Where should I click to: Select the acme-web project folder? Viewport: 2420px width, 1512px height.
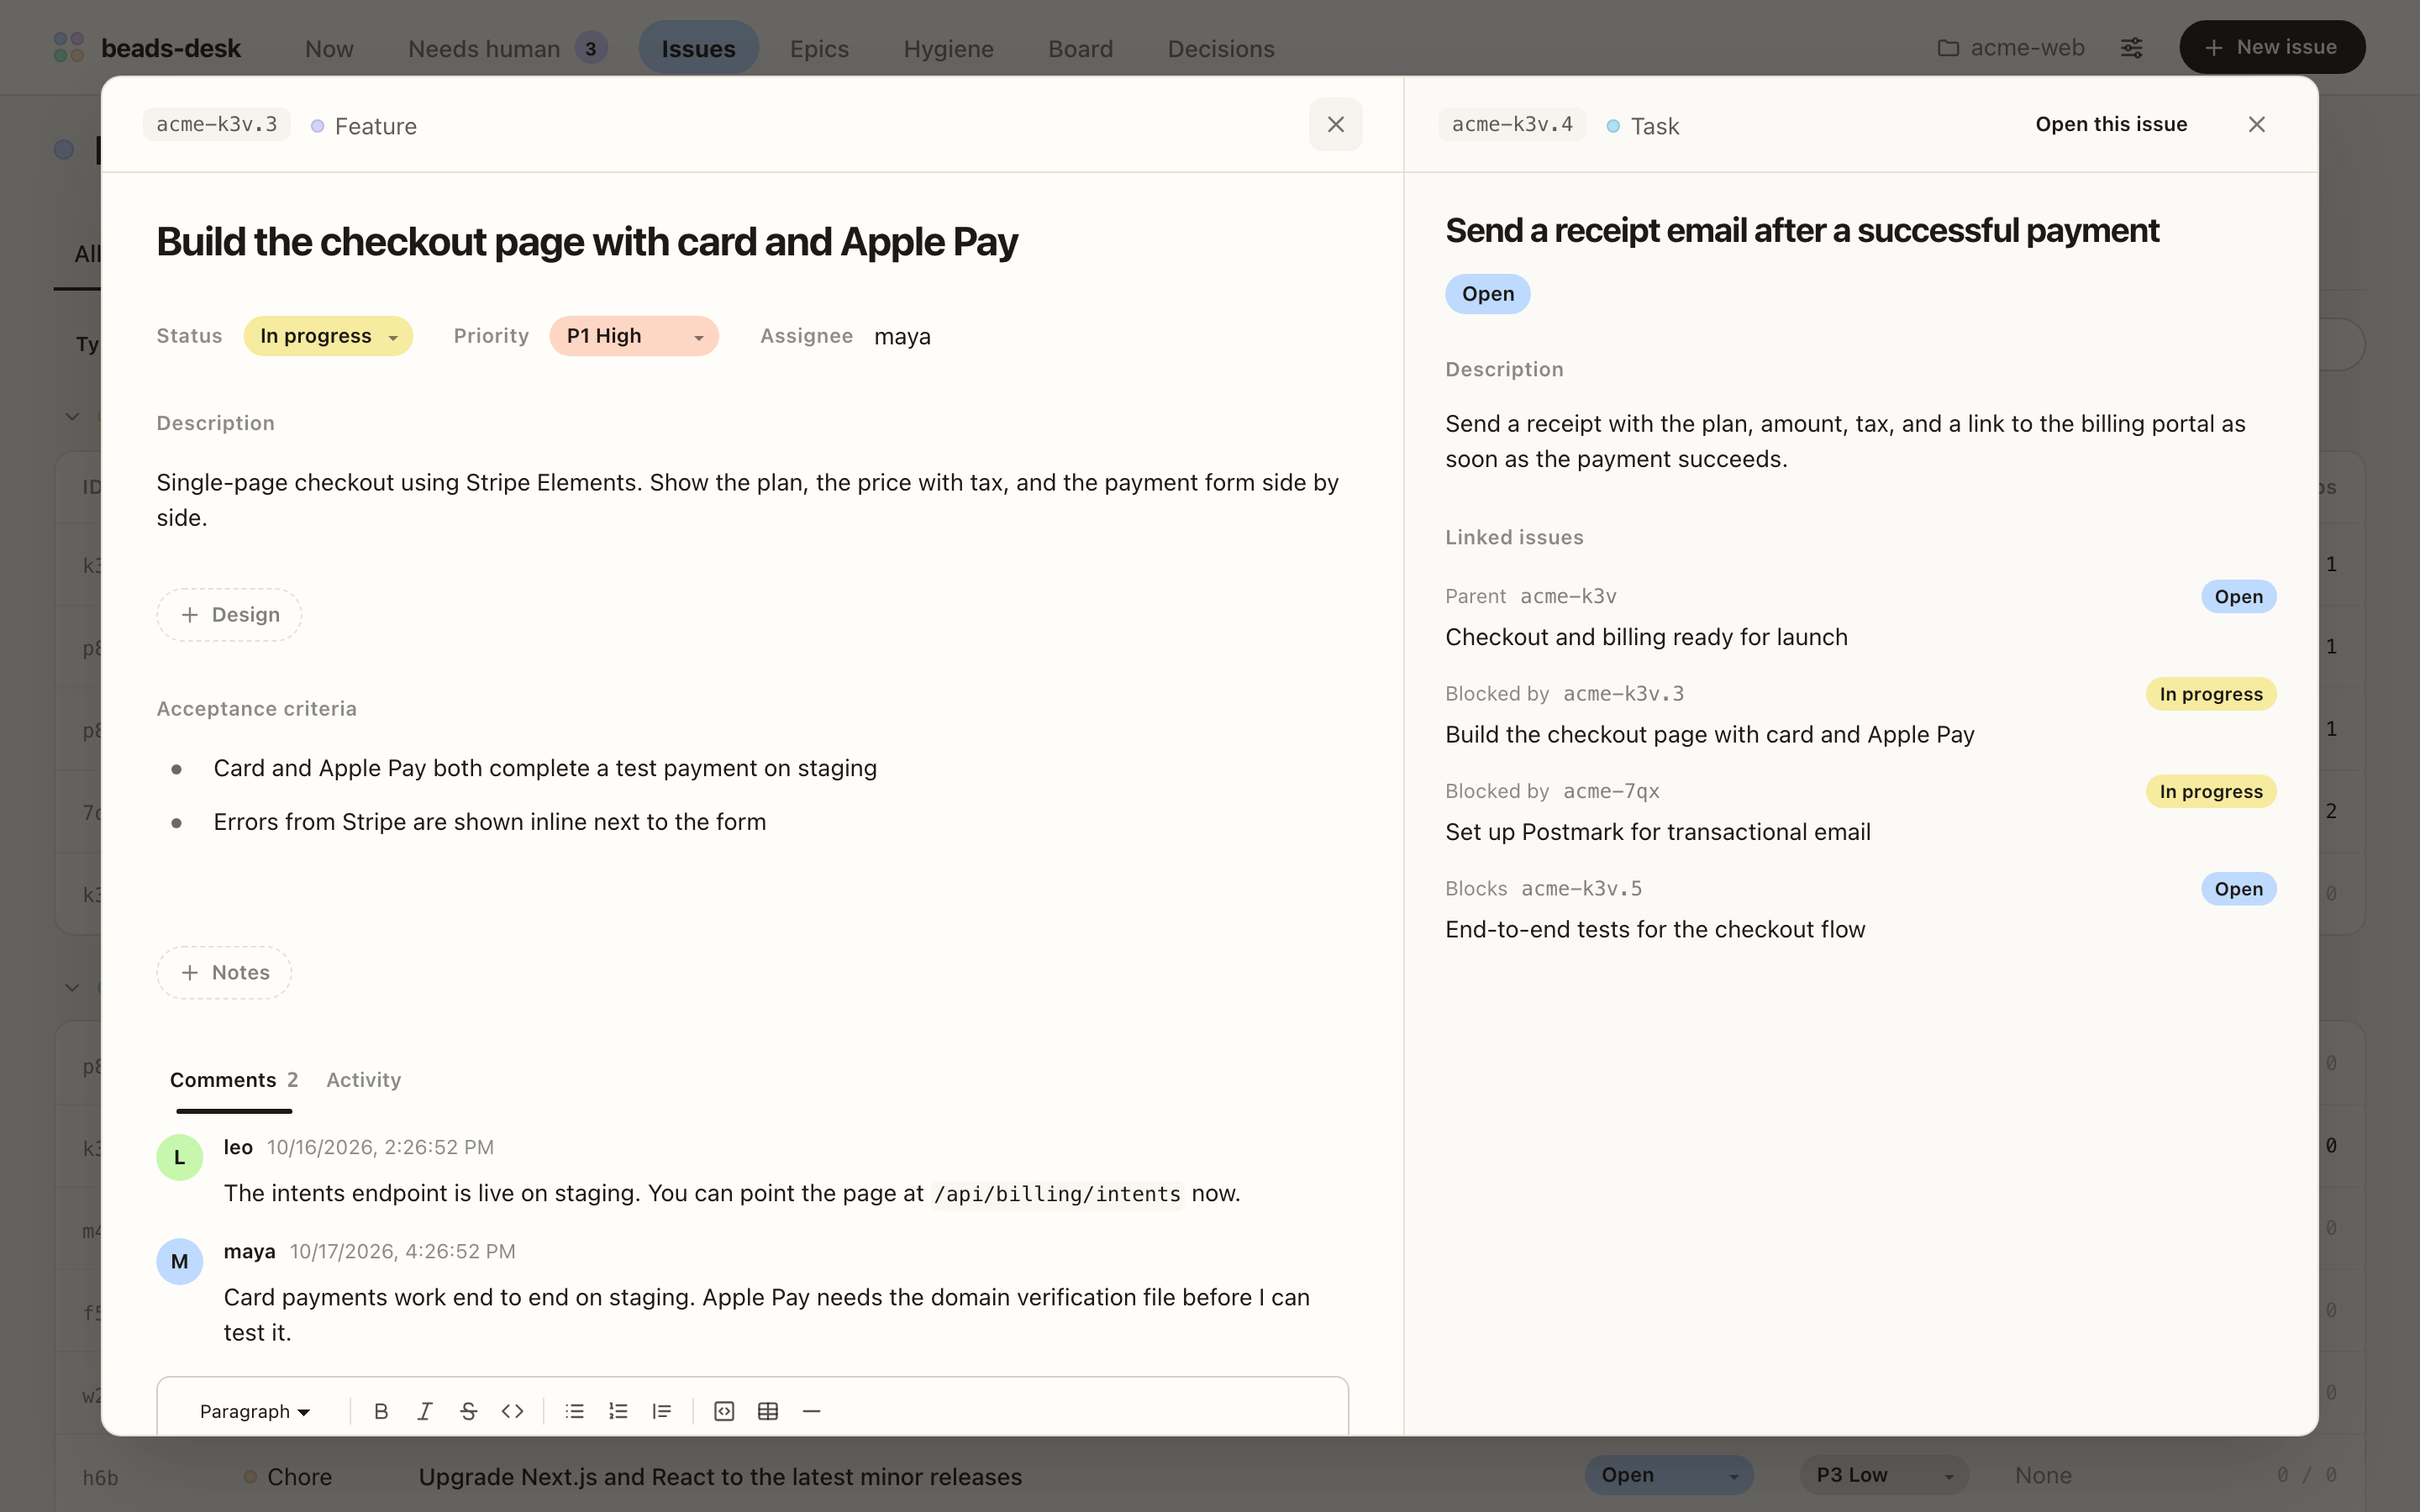point(2011,47)
